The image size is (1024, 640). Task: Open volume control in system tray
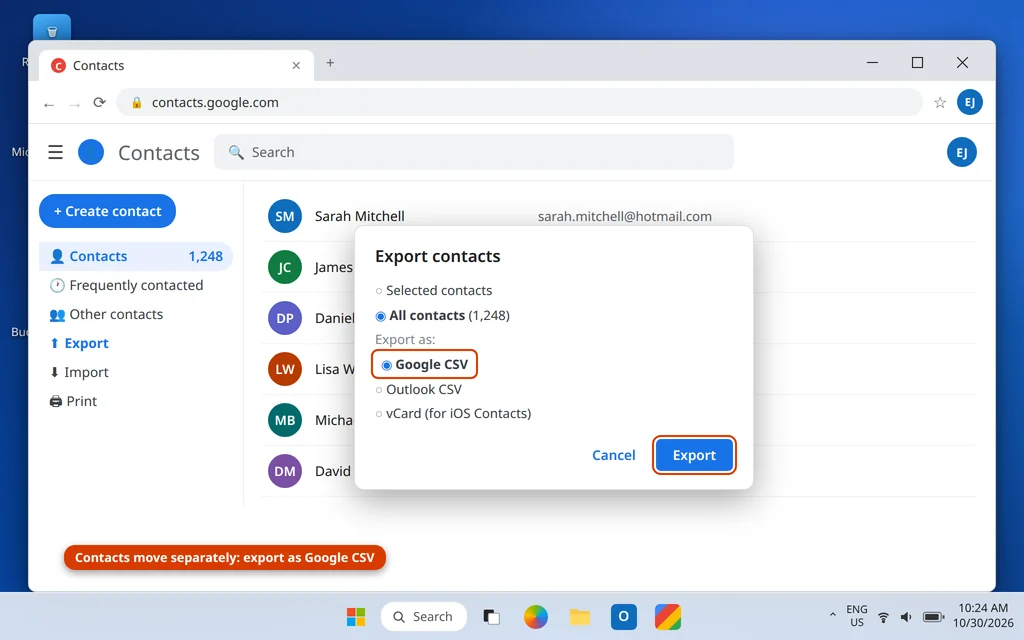coord(906,617)
